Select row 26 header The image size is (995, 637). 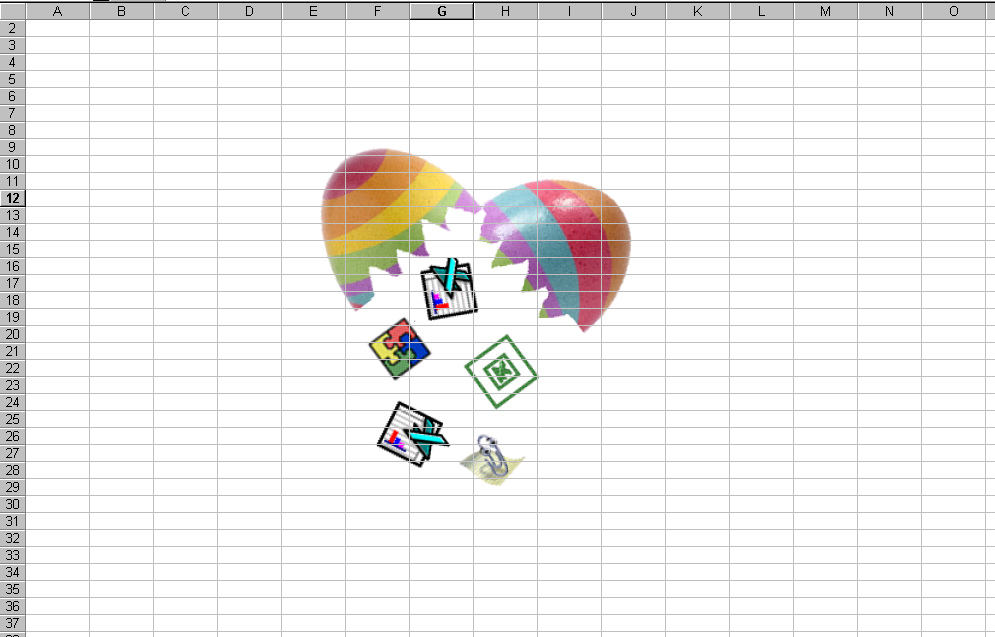13,437
